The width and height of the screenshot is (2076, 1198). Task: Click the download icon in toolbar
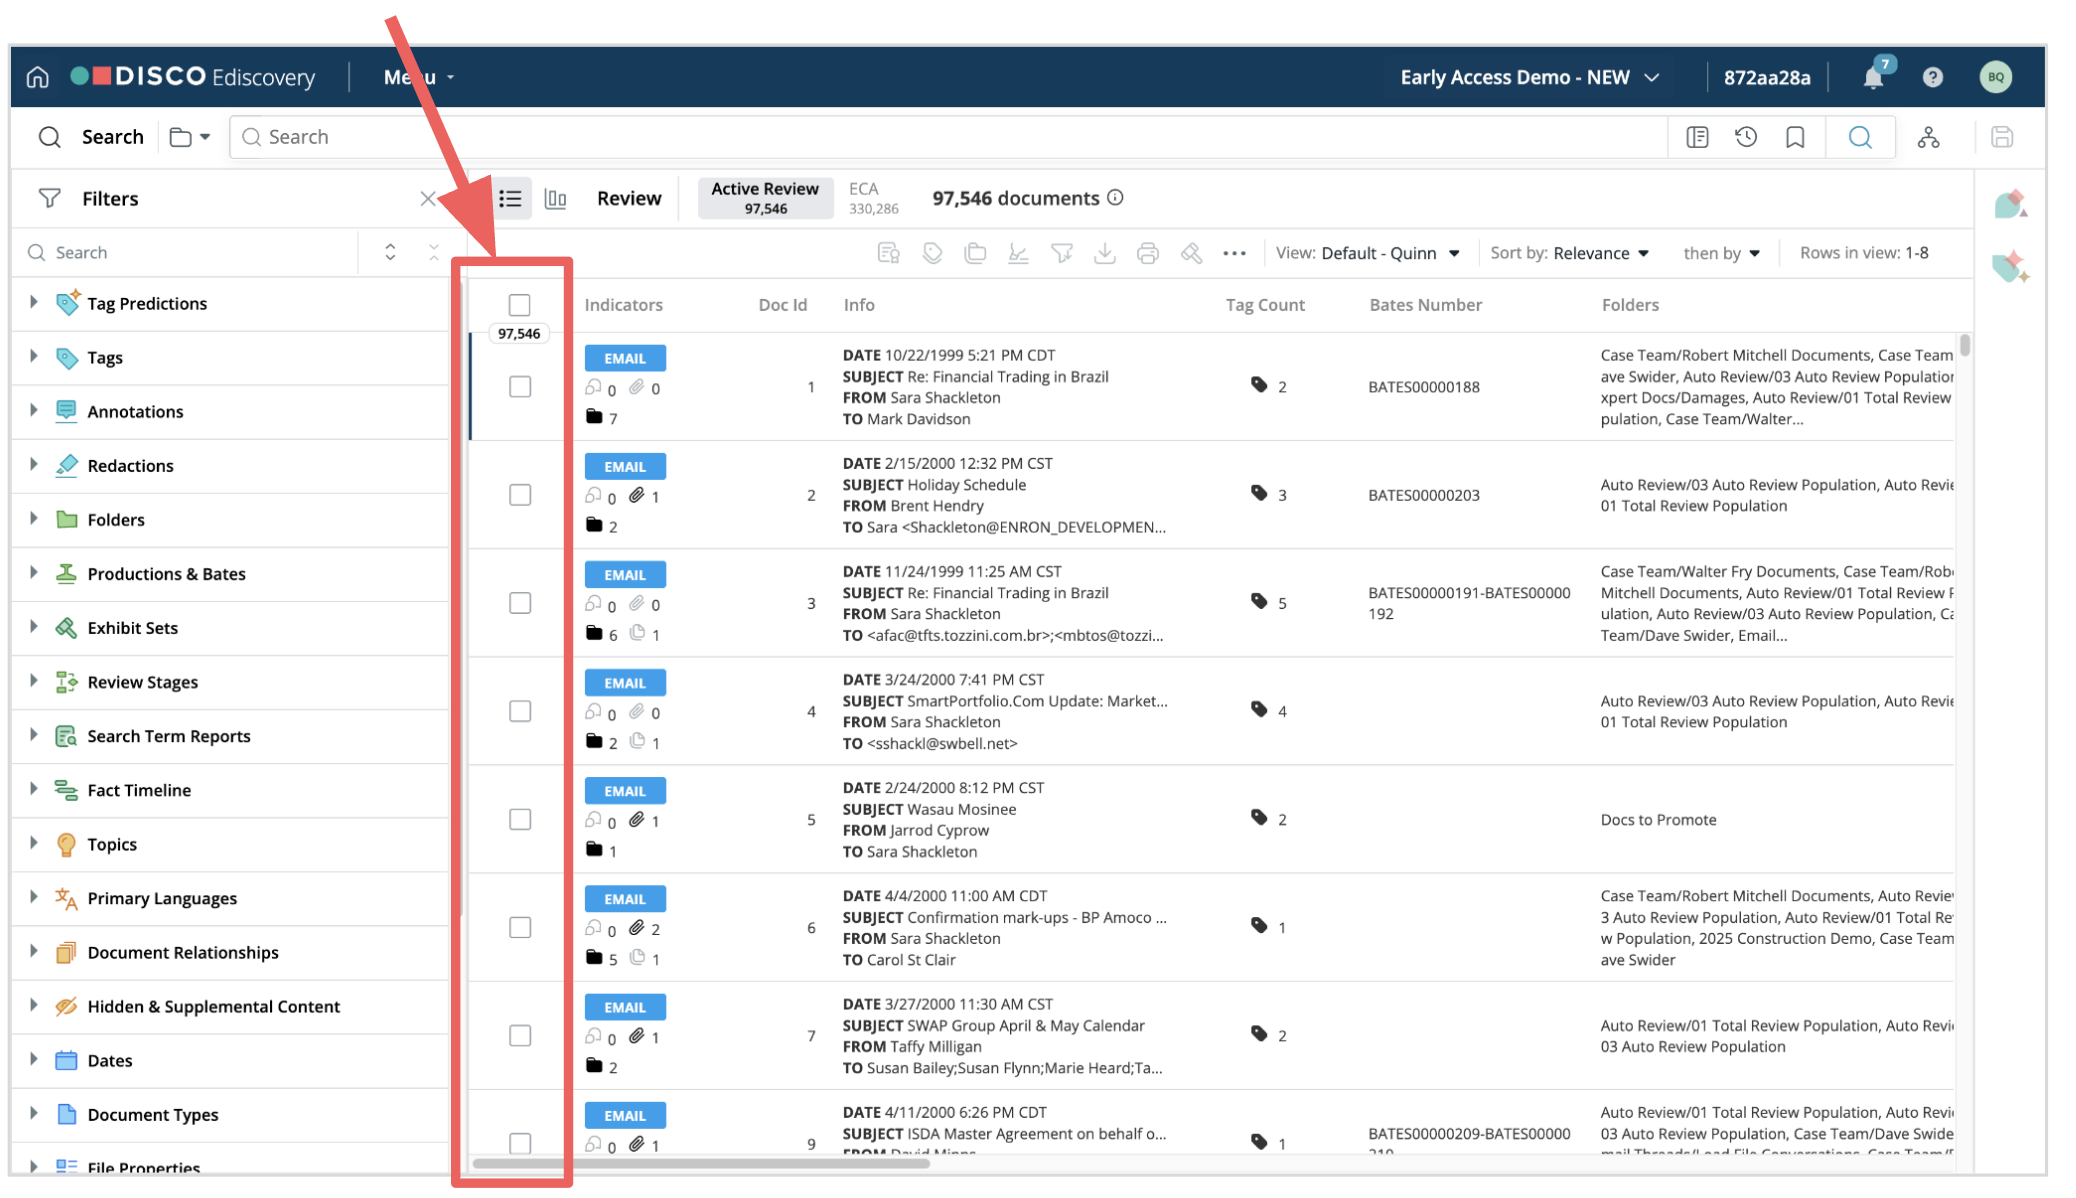coord(1104,253)
